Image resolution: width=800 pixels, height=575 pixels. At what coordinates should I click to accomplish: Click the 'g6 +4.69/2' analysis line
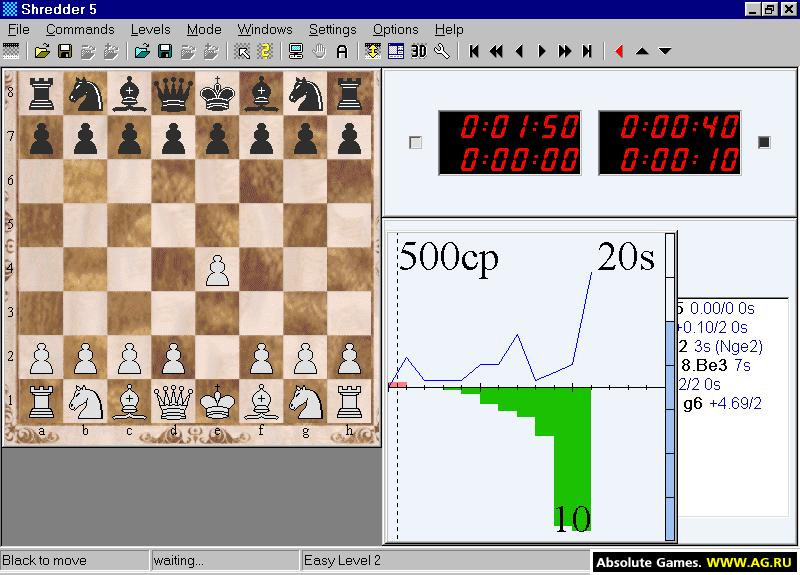coord(722,404)
